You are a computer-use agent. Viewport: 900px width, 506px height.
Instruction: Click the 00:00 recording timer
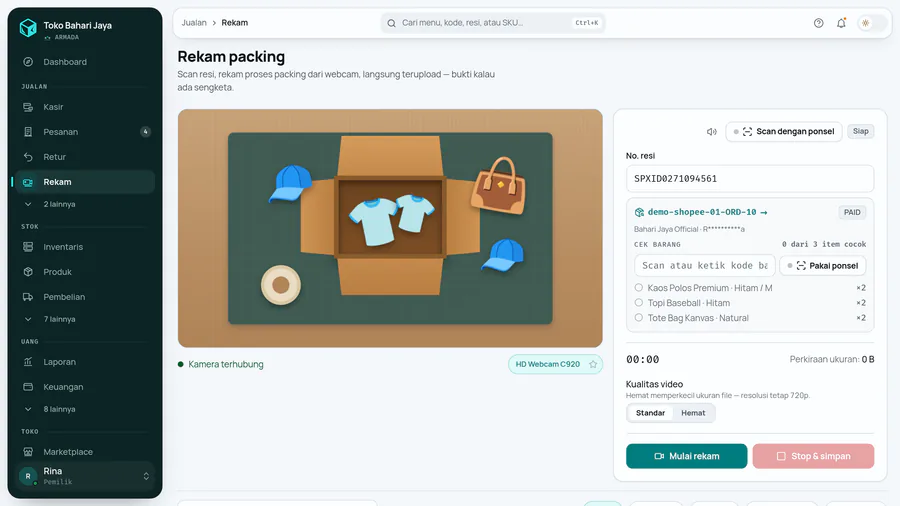click(642, 360)
